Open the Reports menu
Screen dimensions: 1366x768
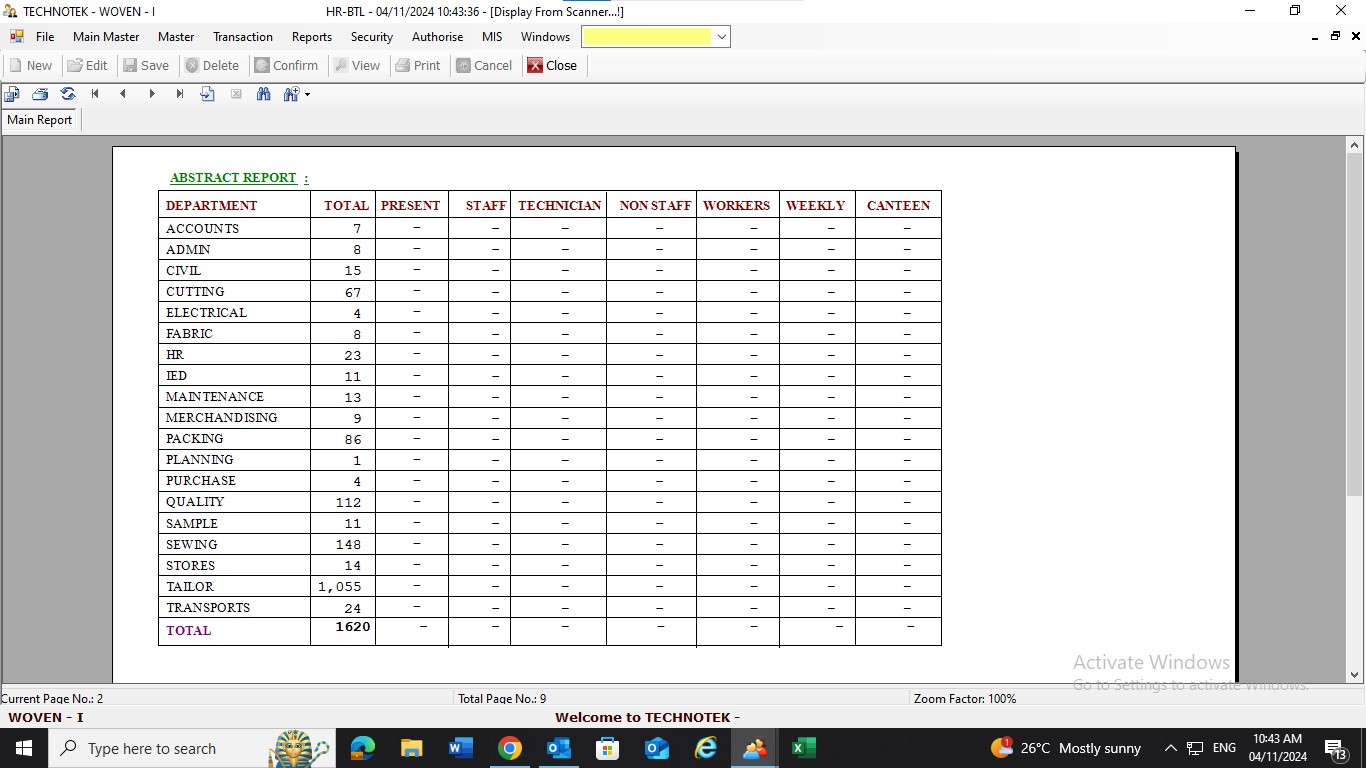pos(311,37)
